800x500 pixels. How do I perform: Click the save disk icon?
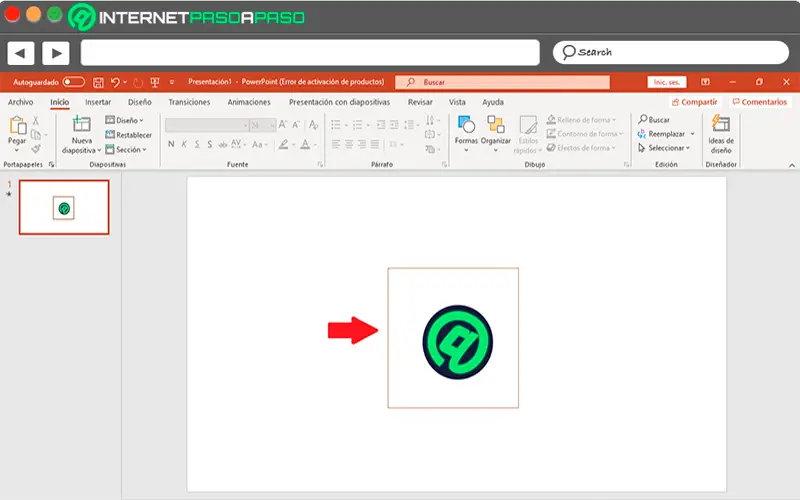98,82
